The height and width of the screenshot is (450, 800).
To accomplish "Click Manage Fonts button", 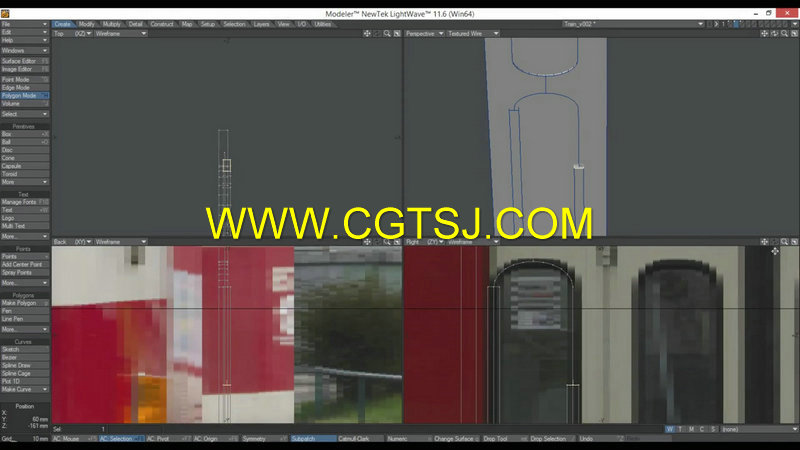I will tap(24, 202).
